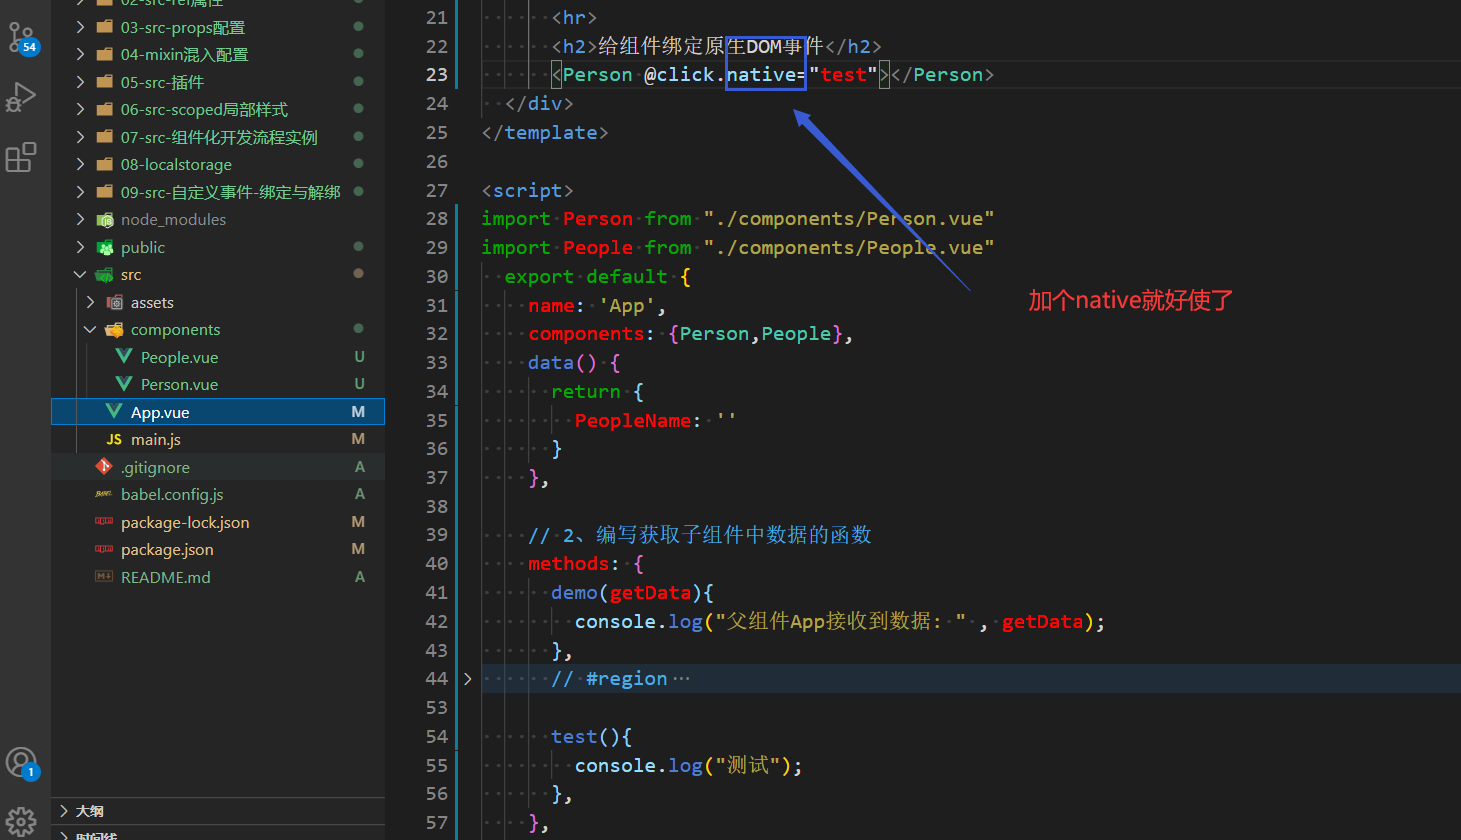
Task: Expand assets folder chevron
Action: tap(90, 302)
